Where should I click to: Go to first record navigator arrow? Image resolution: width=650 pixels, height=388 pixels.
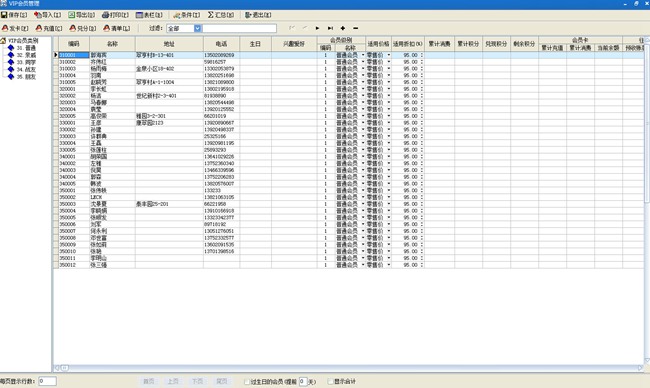tap(292, 28)
